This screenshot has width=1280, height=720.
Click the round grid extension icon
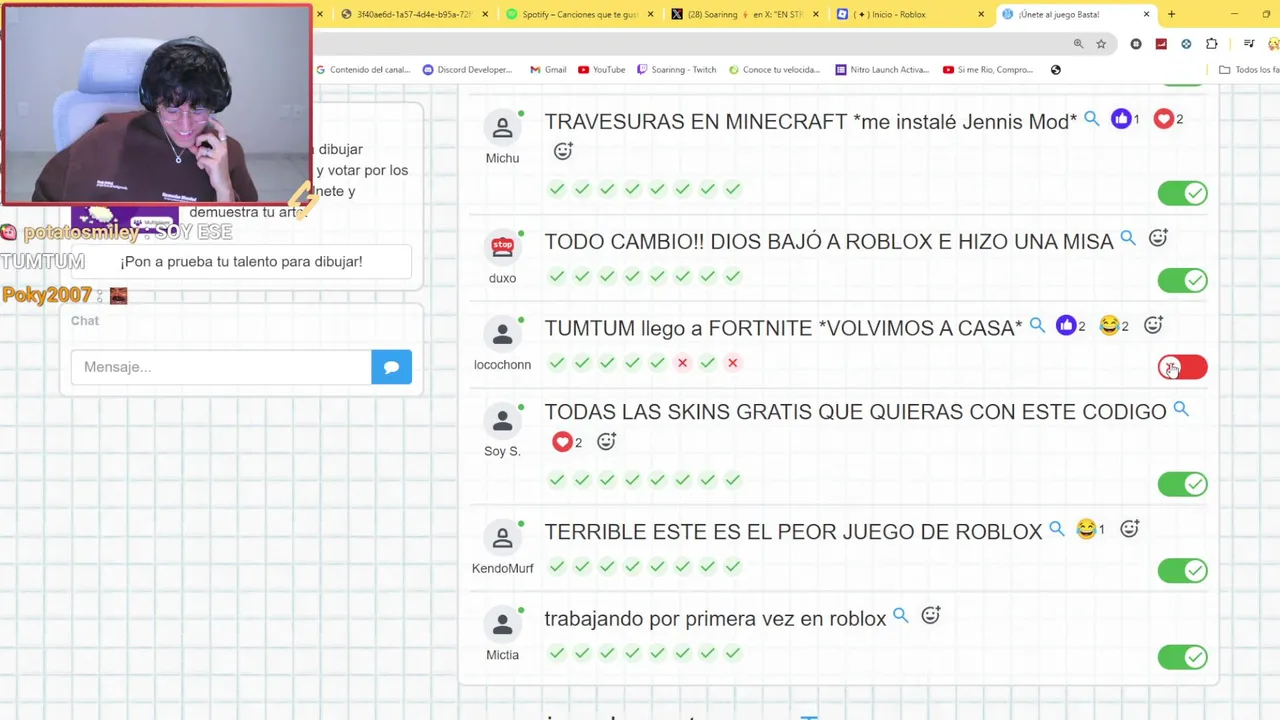(x=1136, y=44)
